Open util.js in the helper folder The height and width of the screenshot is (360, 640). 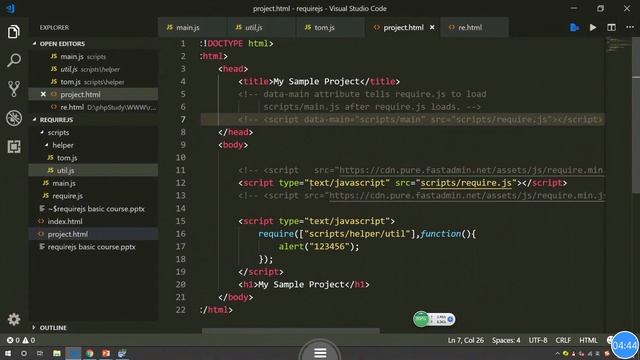(x=93, y=170)
